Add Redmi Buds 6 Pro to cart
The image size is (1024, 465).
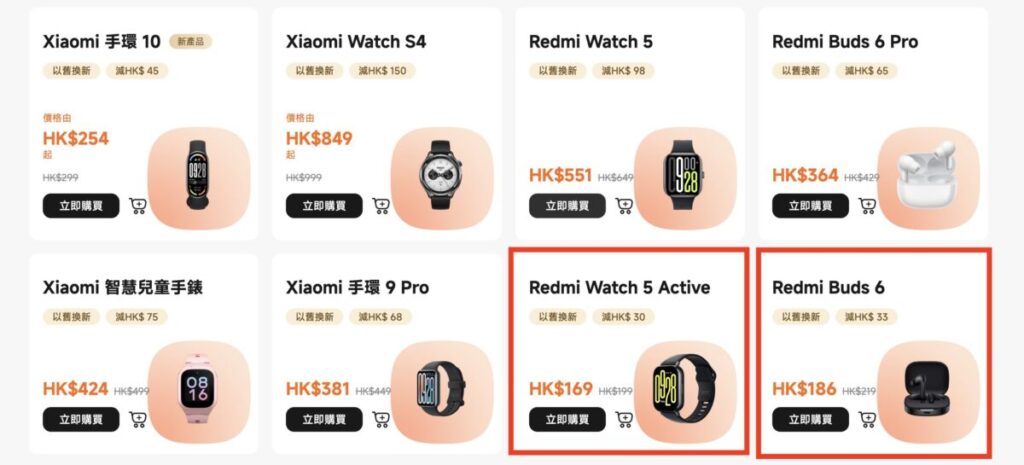(x=867, y=206)
